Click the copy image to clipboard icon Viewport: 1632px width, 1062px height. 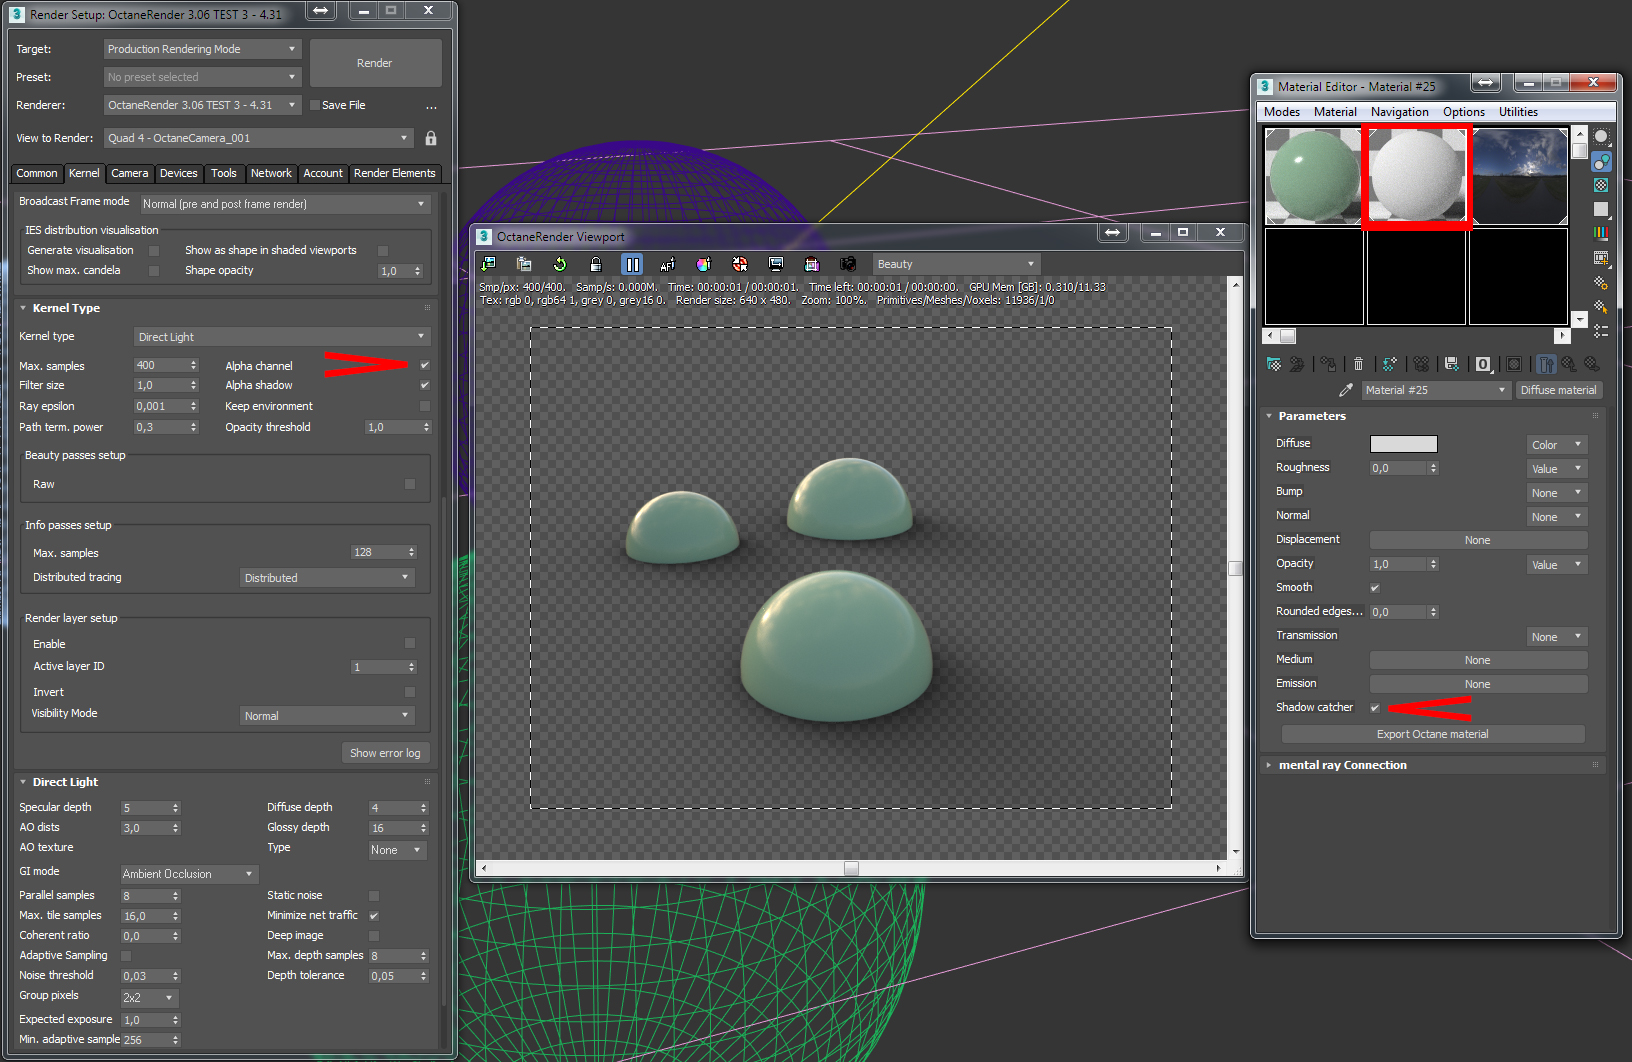pos(524,264)
